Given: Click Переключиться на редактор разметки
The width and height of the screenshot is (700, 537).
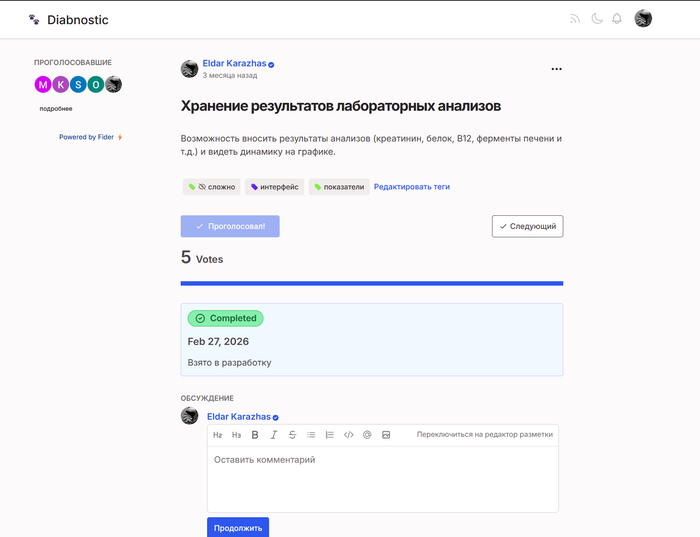Looking at the screenshot, I should [x=485, y=434].
